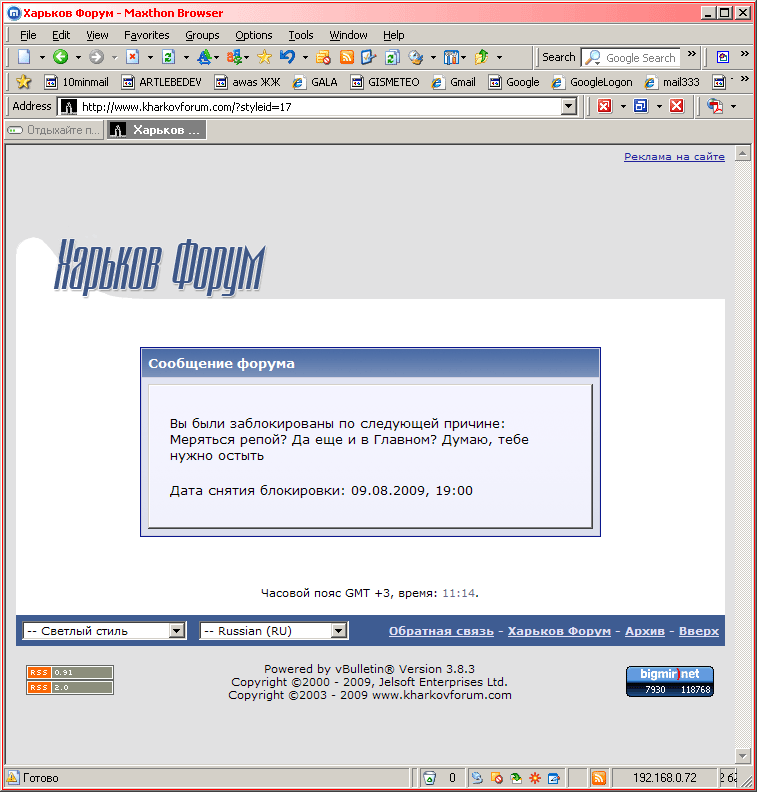The height and width of the screenshot is (792, 757).
Task: Click the blue Undo arrow toolbar icon
Action: 287,57
